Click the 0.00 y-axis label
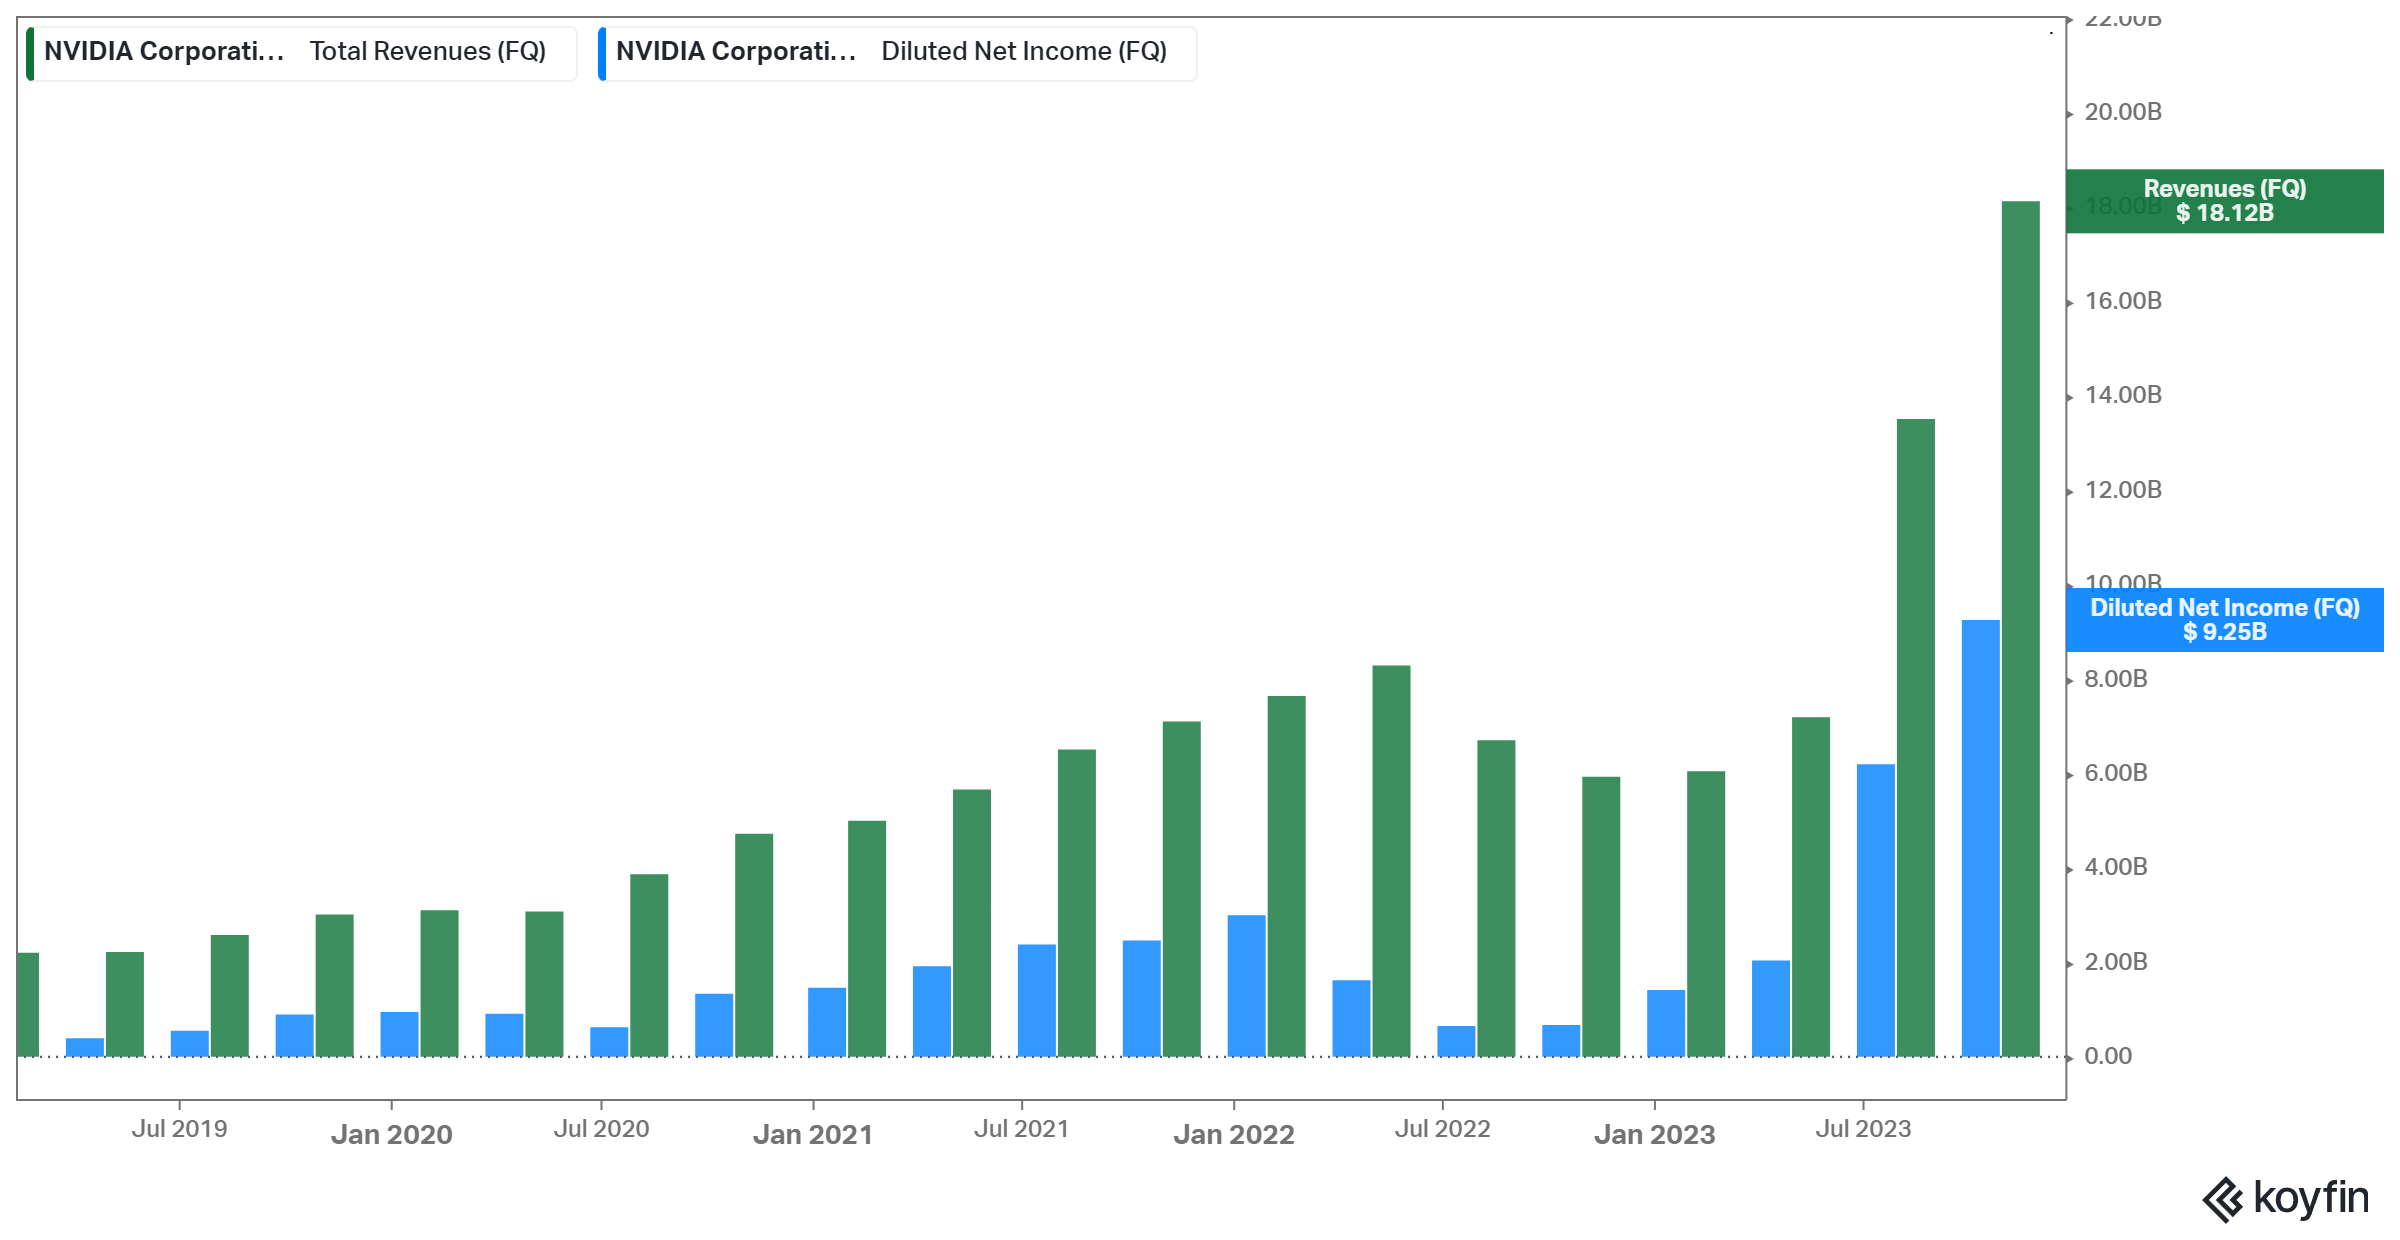The height and width of the screenshot is (1240, 2400). click(2107, 1056)
